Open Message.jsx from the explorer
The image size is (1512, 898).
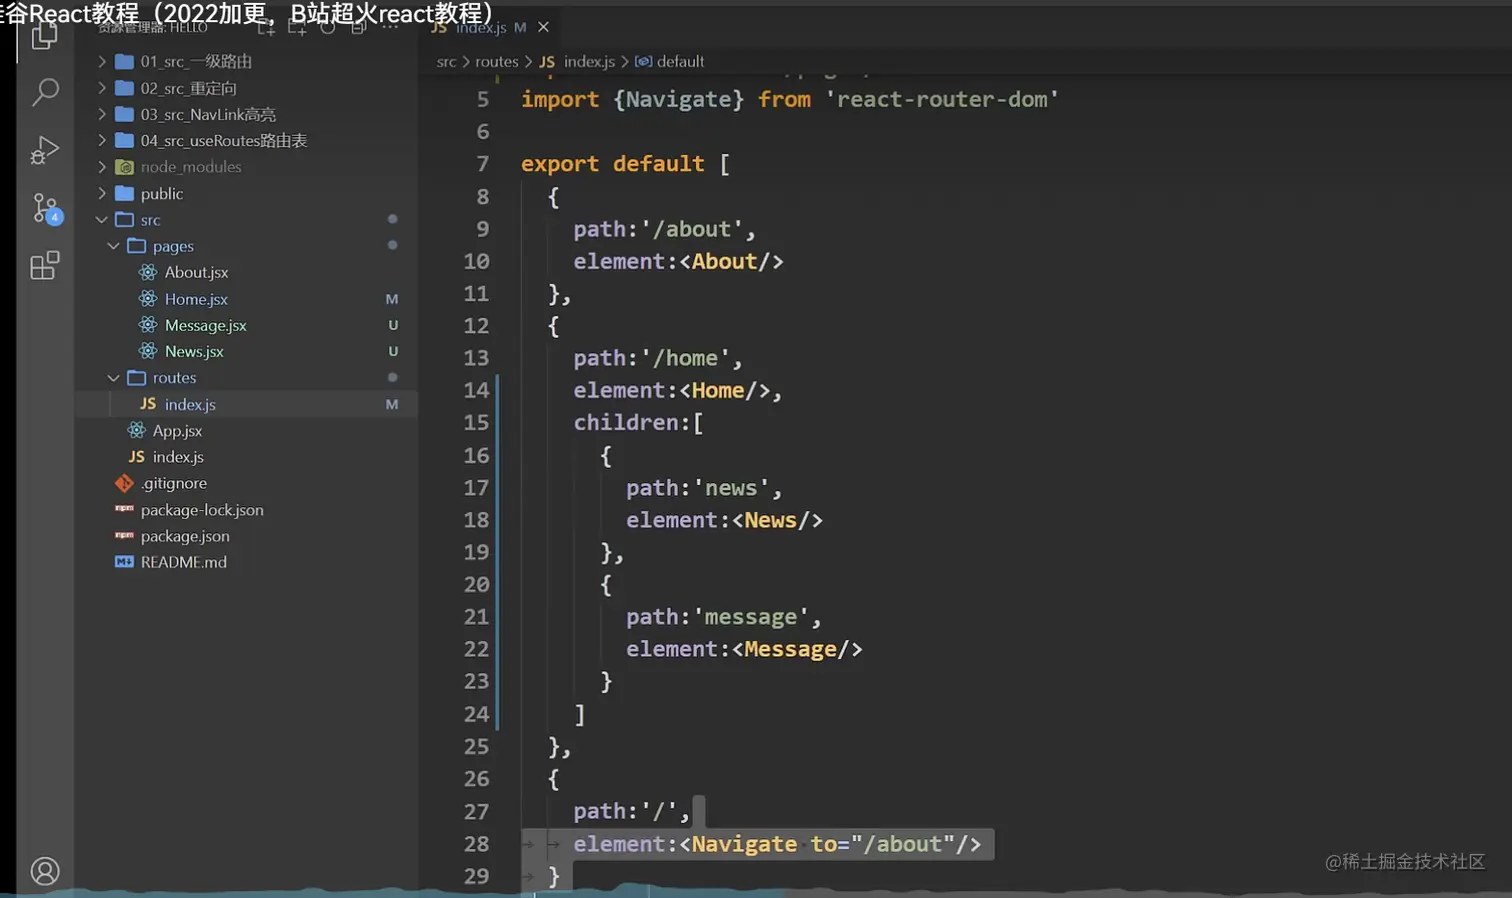coord(205,325)
